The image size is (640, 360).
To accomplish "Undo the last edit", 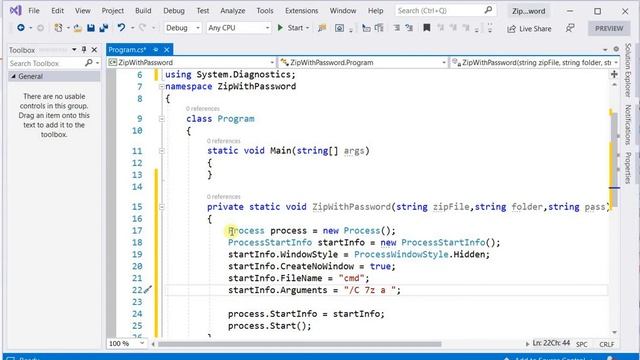I will pyautogui.click(x=121, y=28).
